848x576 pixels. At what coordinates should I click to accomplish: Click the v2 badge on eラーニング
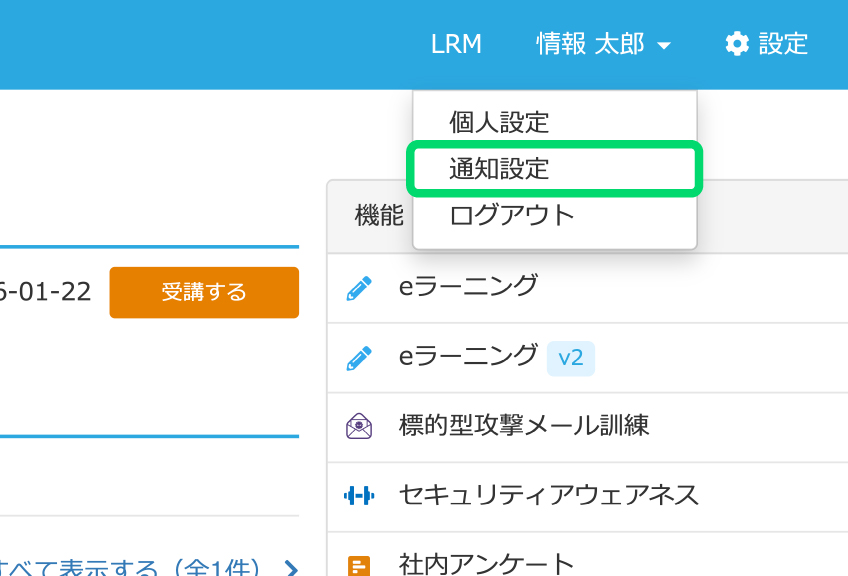pyautogui.click(x=570, y=357)
